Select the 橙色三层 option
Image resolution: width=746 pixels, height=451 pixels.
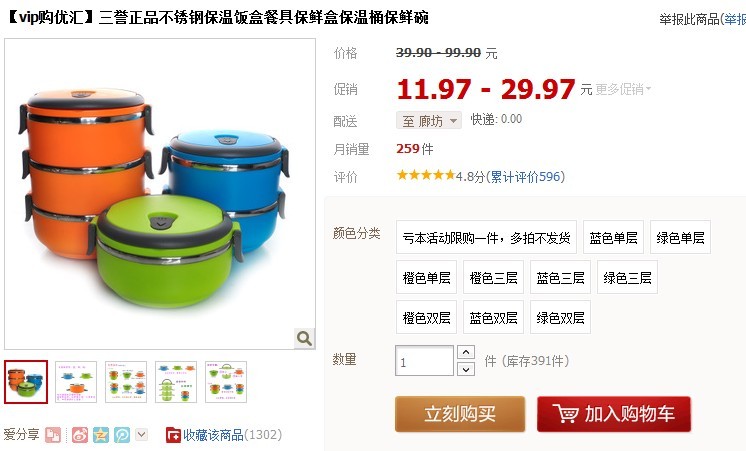pos(493,277)
